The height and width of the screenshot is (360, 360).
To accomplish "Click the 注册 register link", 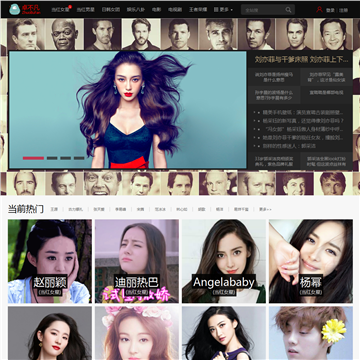I will click(343, 10).
